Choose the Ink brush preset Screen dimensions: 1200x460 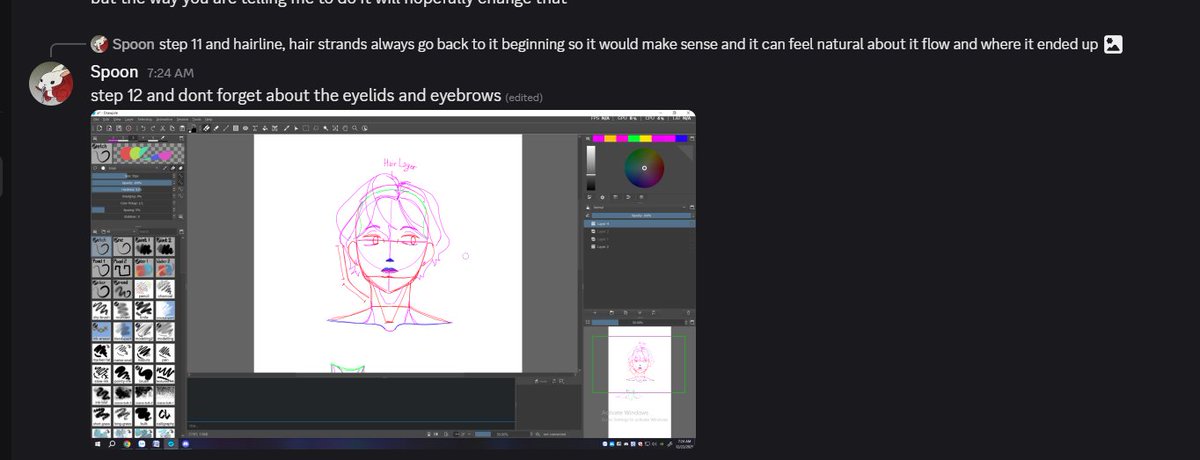122,246
